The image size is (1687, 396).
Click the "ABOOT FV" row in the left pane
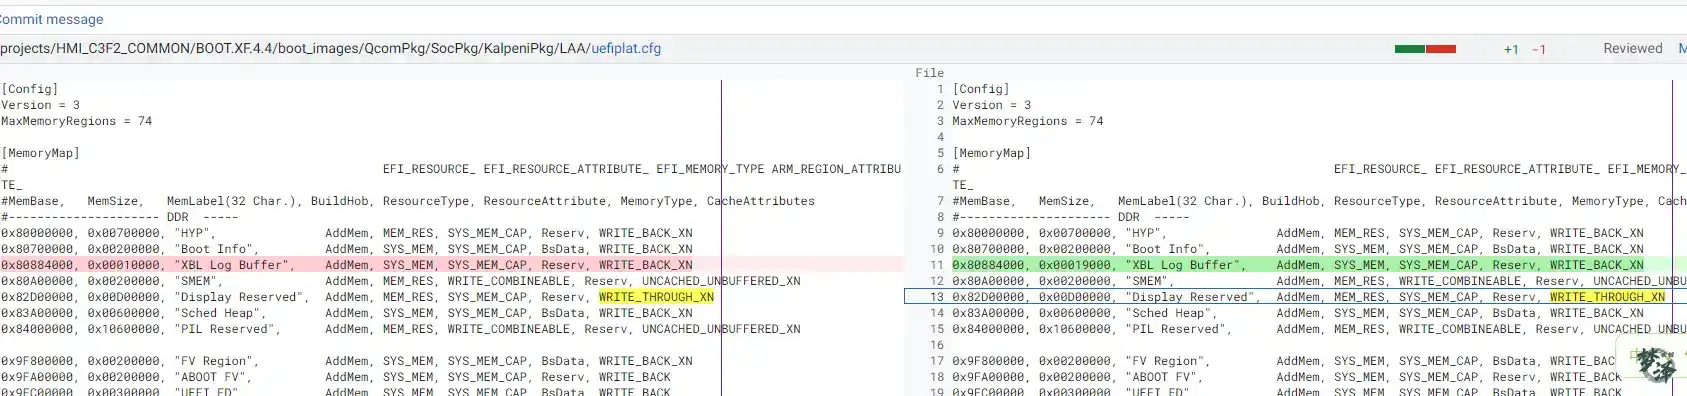click(x=336, y=377)
